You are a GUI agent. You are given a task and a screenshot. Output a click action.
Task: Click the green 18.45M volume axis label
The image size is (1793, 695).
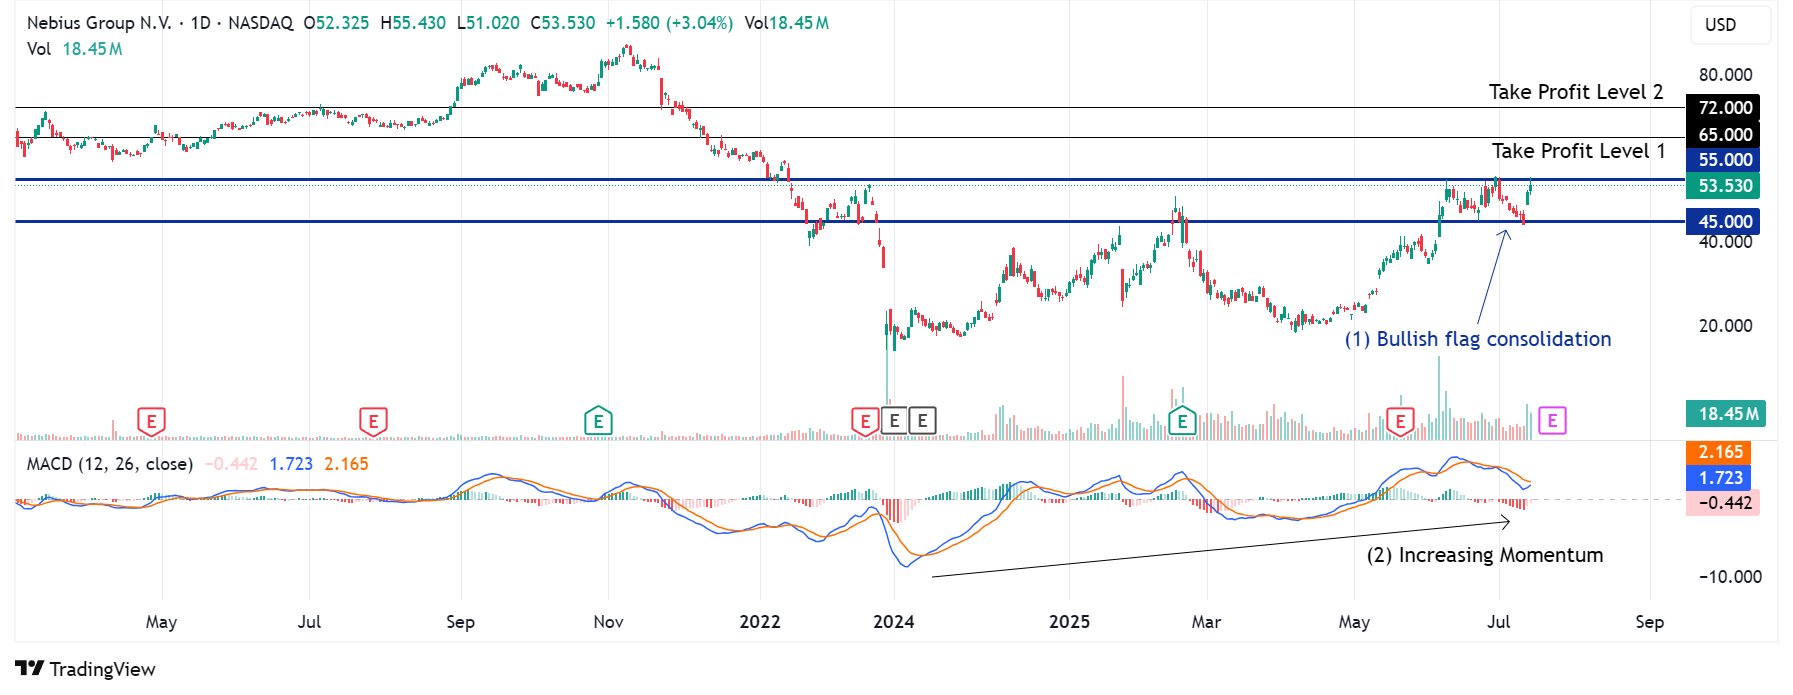(1726, 414)
